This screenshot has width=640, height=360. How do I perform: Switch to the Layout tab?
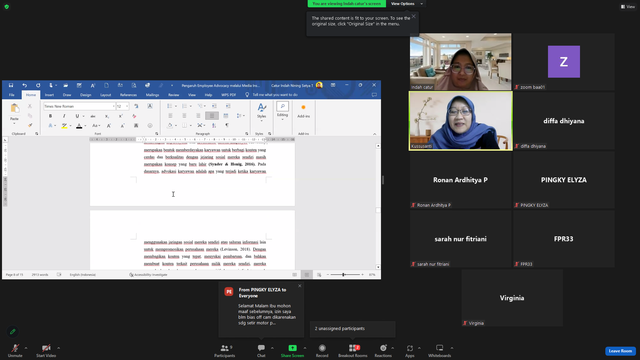pyautogui.click(x=105, y=95)
